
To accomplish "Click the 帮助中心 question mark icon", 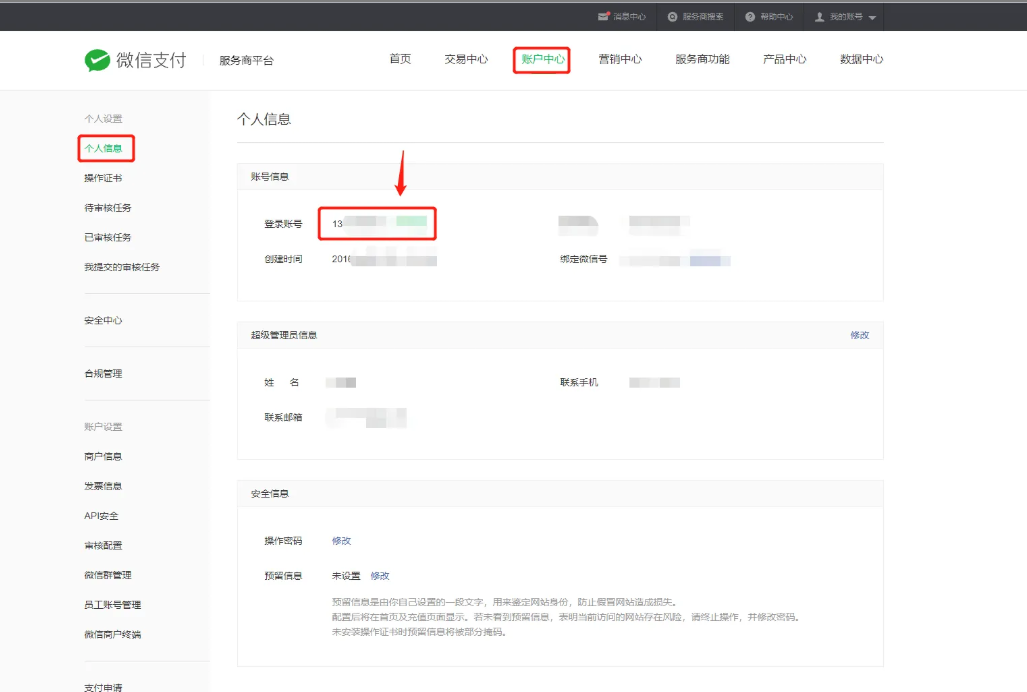I will coord(750,17).
